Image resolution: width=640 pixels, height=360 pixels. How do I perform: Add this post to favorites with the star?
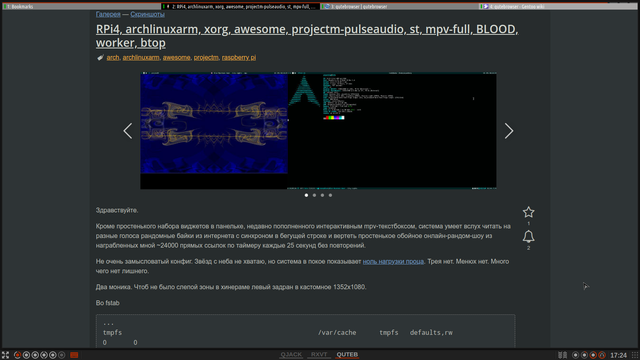529,212
